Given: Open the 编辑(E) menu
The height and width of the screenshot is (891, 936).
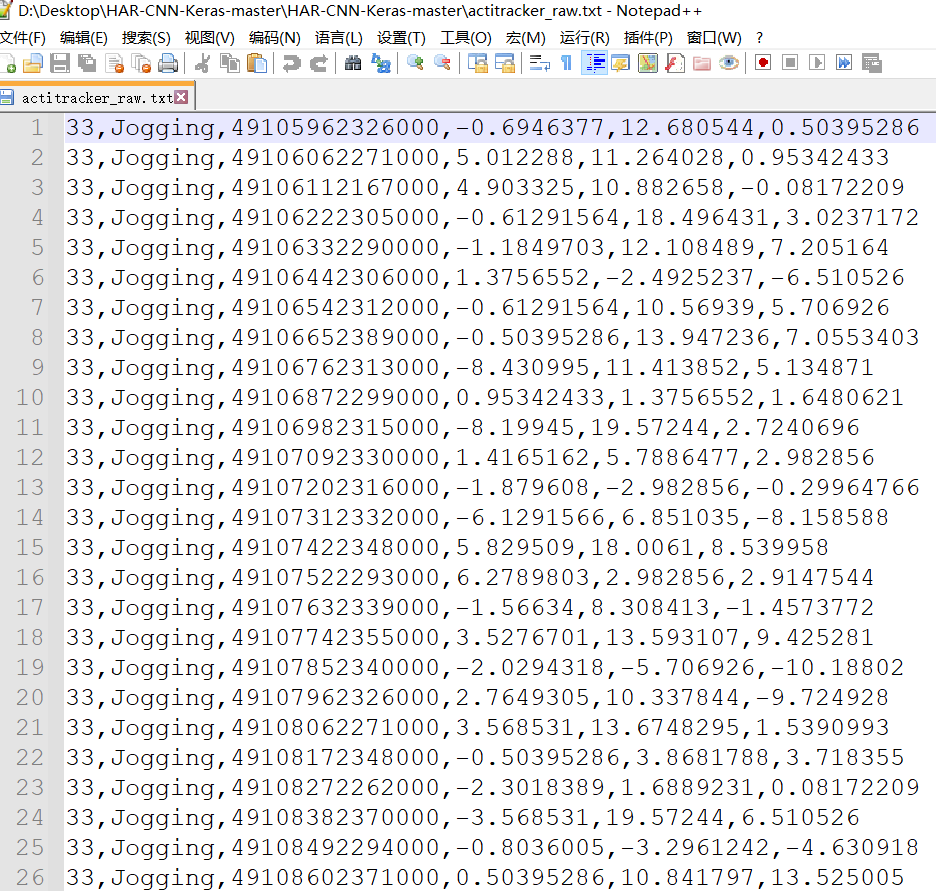Looking at the screenshot, I should 84,38.
